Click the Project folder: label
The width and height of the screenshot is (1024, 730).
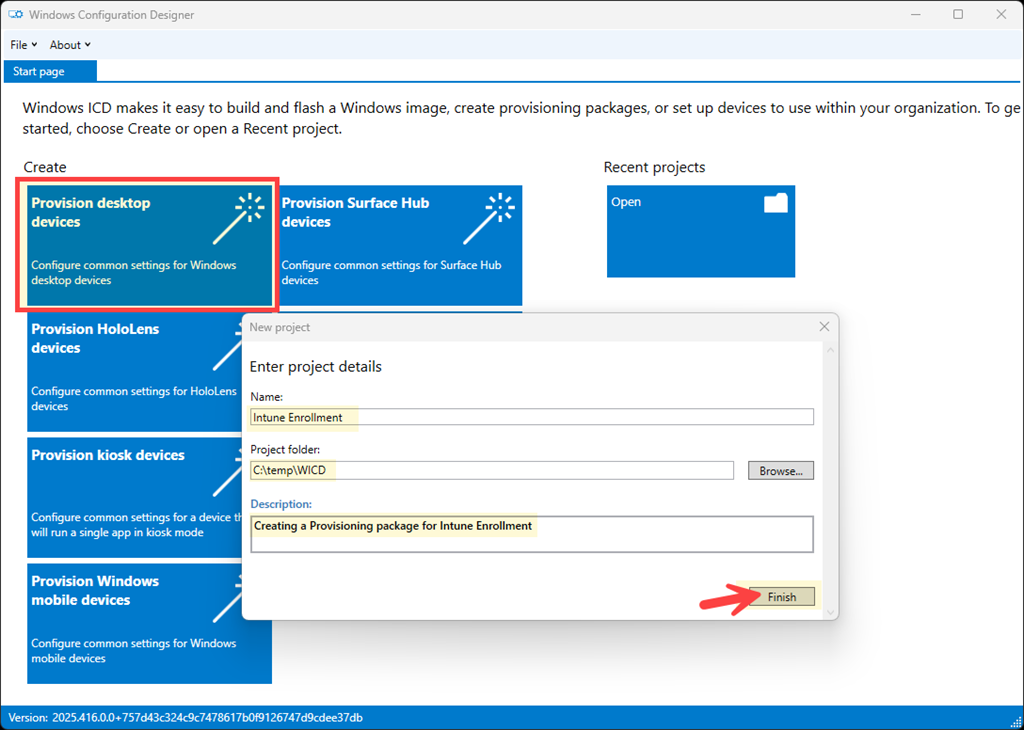click(285, 449)
